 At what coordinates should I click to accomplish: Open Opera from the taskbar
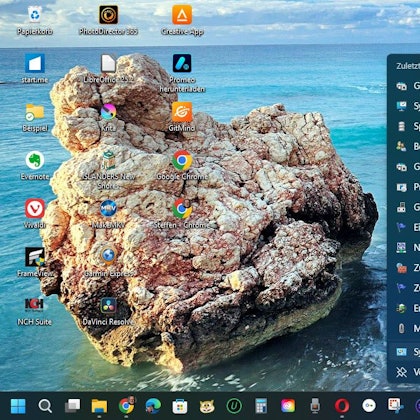tap(342, 406)
